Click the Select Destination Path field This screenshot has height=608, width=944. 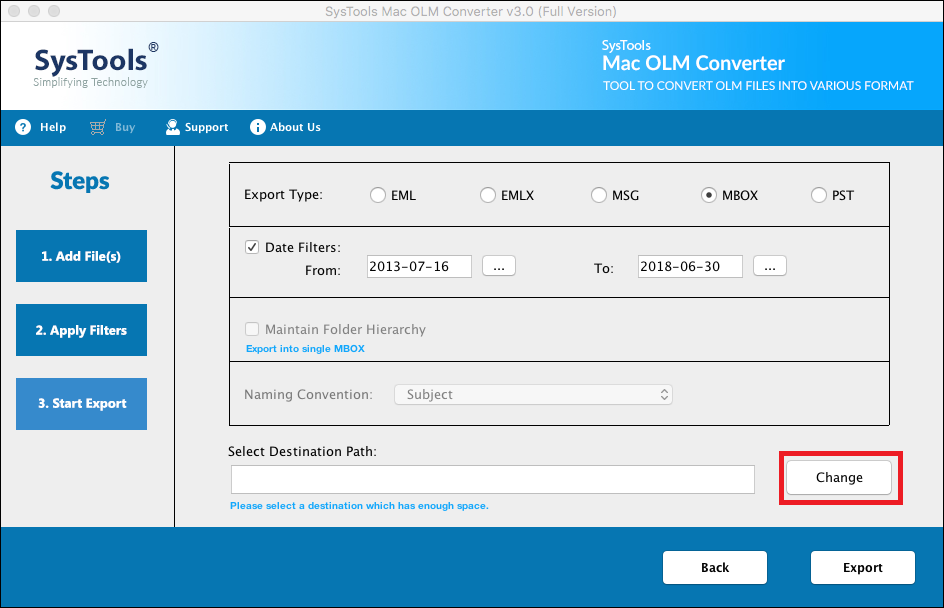(492, 480)
